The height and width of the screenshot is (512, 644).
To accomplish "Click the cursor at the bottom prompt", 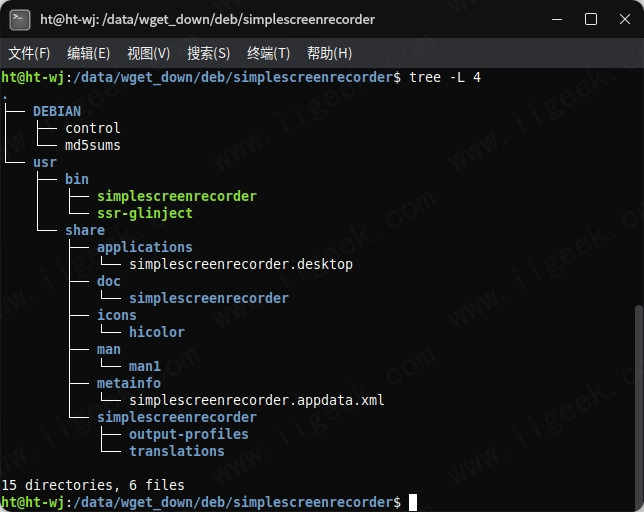I will point(413,502).
